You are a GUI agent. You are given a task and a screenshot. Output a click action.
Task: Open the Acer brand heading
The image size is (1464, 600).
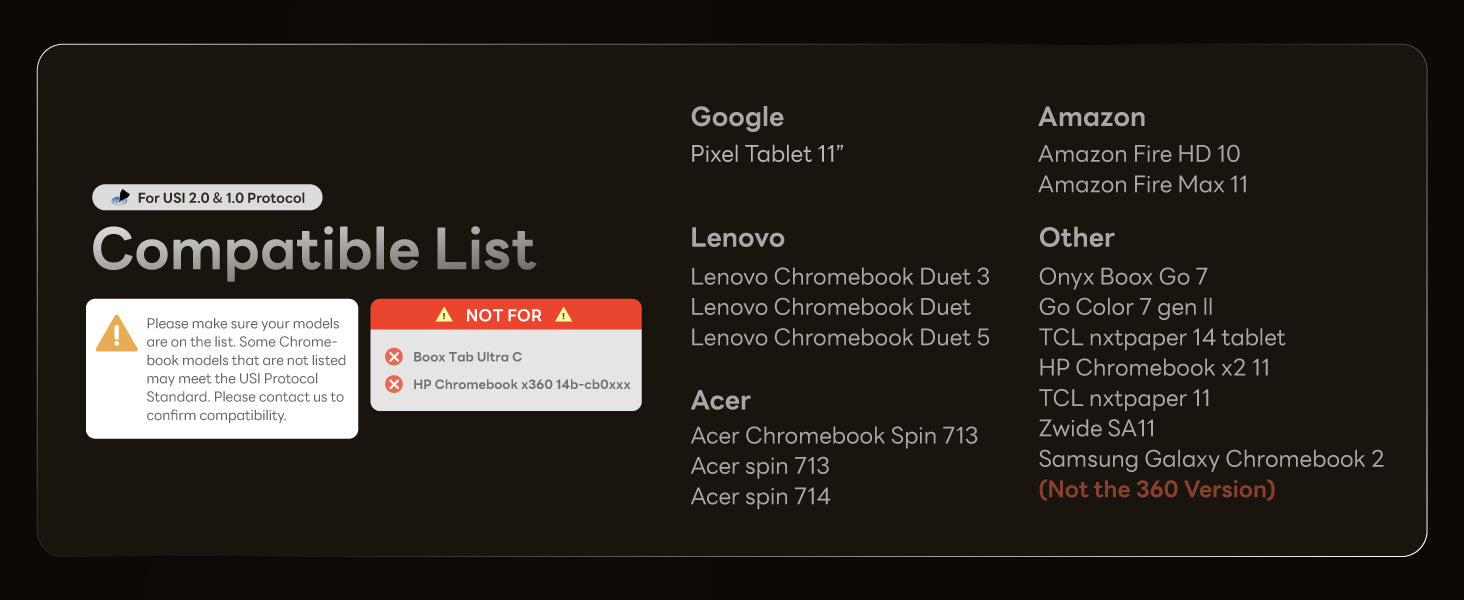point(721,401)
